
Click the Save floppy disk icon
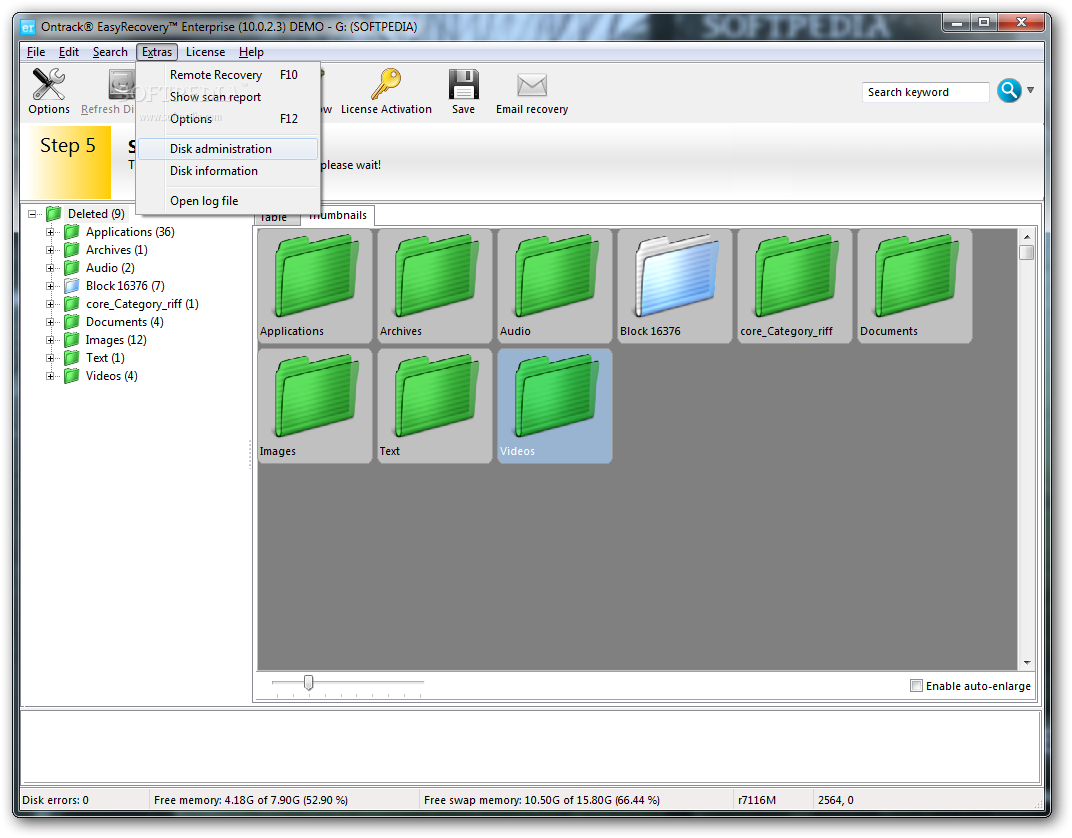point(464,85)
